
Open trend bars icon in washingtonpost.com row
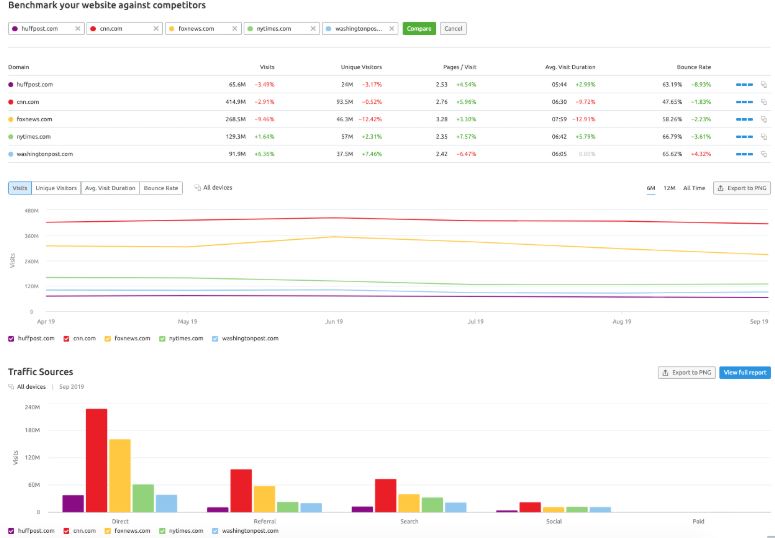point(744,154)
